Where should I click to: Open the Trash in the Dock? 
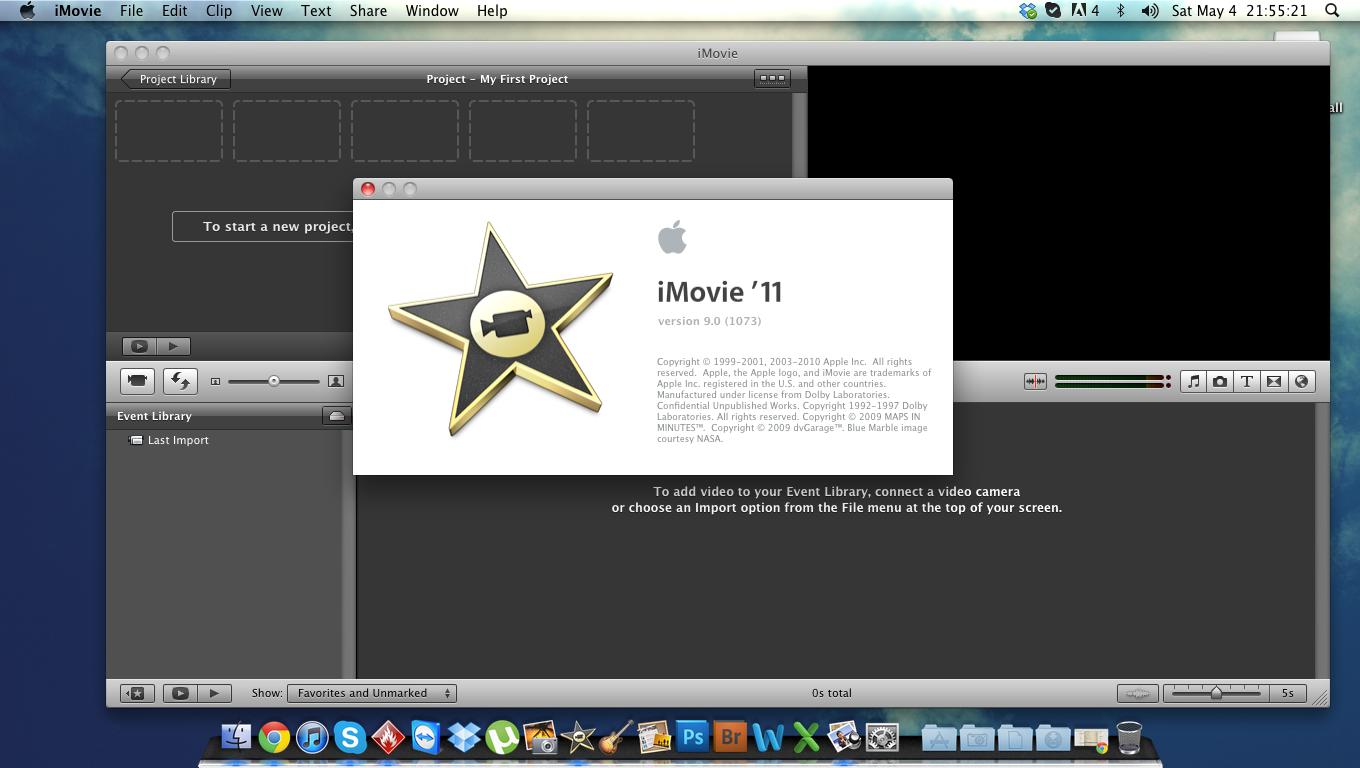tap(1129, 738)
